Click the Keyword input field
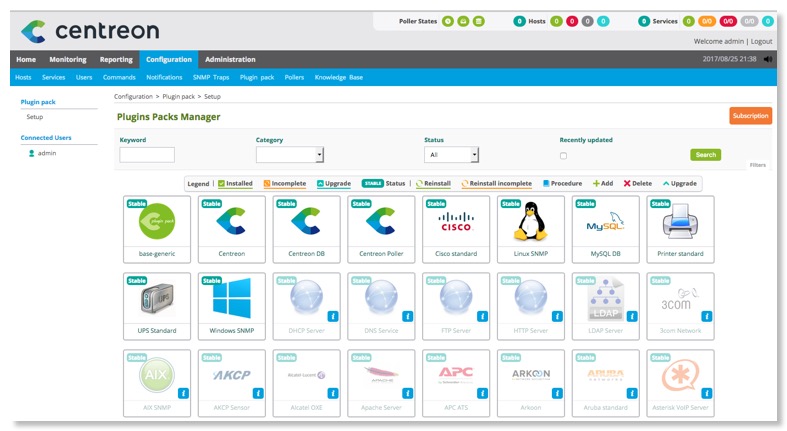Viewport: 787px width, 431px height. tap(147, 155)
